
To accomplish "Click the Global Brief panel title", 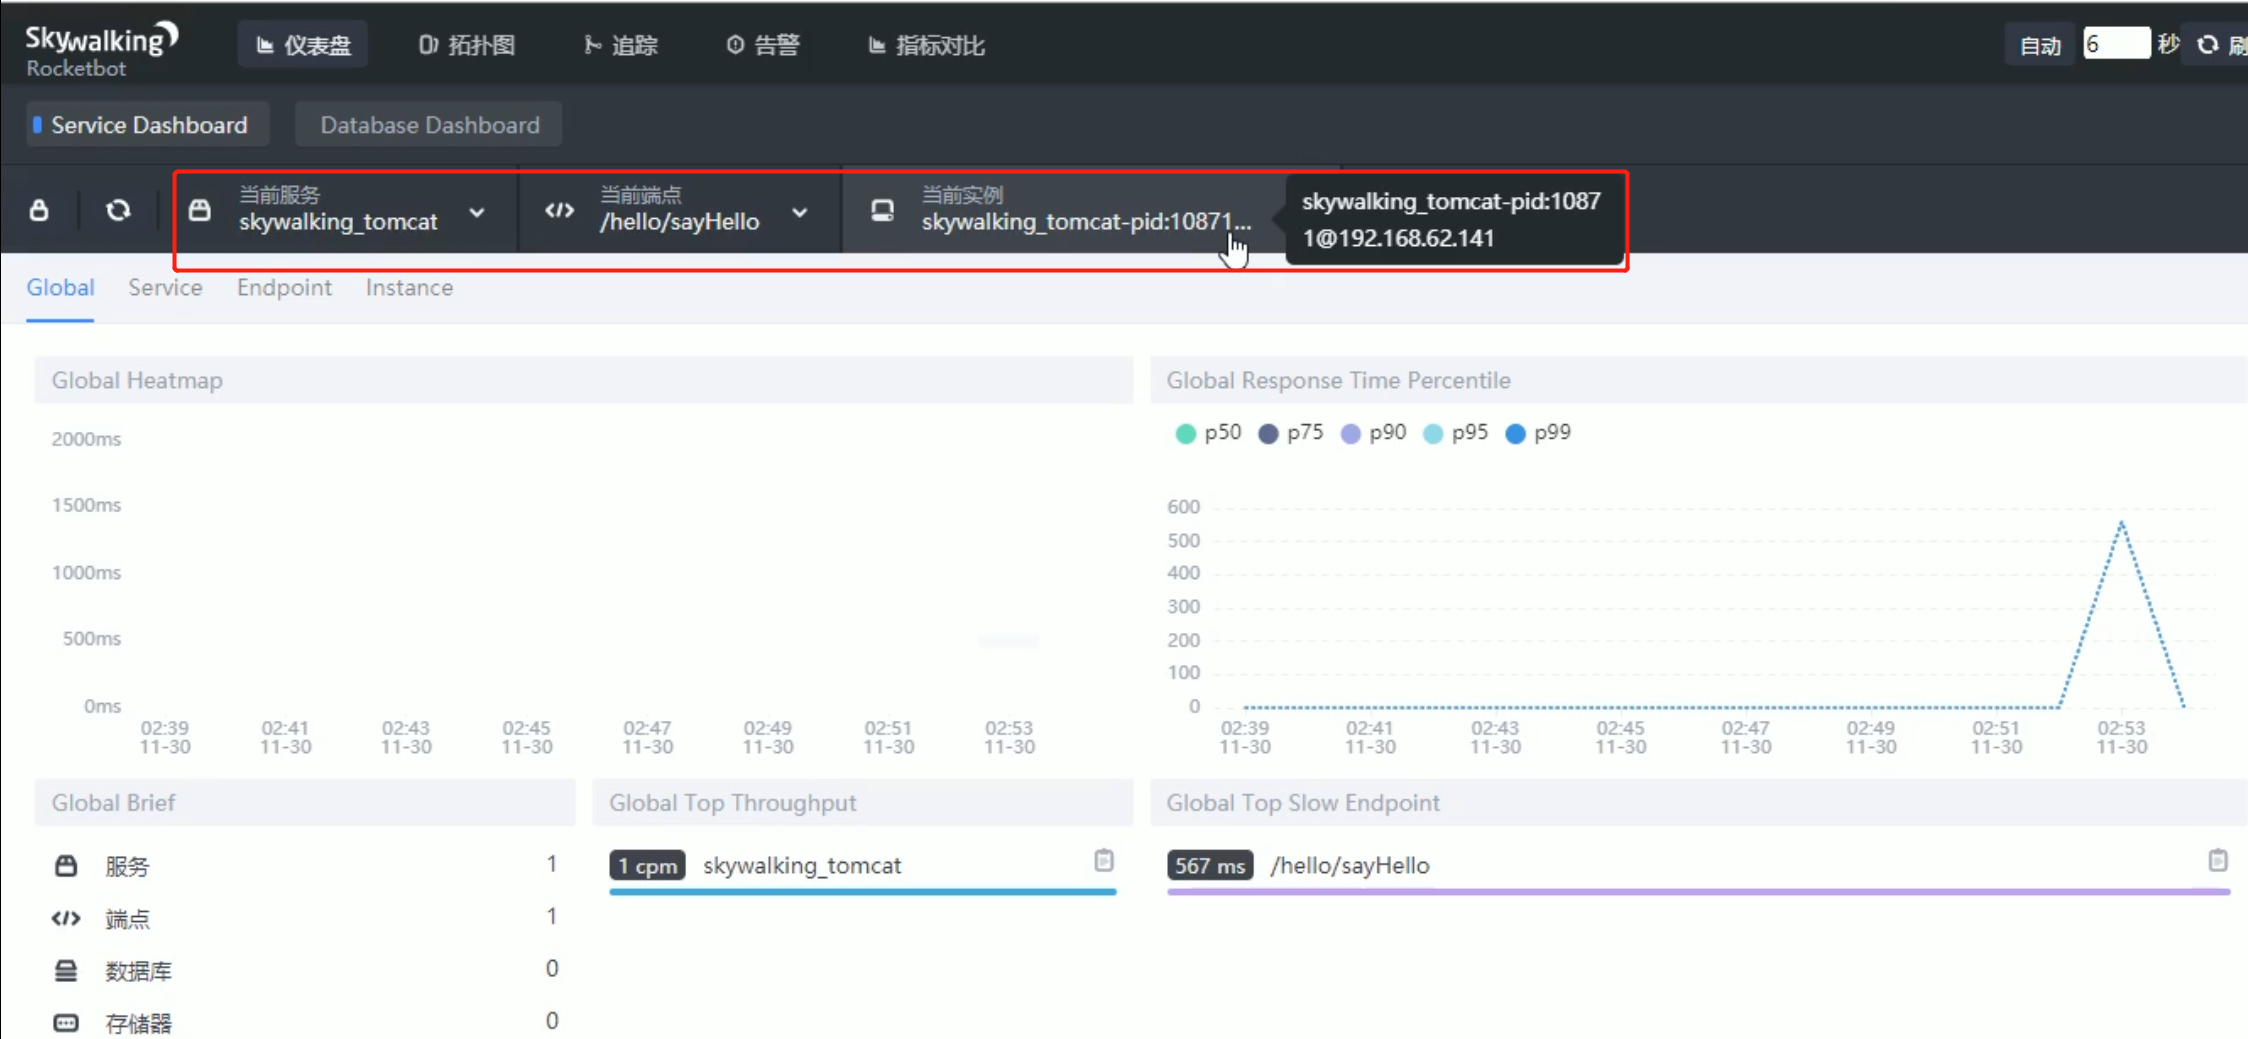I will pyautogui.click(x=113, y=803).
